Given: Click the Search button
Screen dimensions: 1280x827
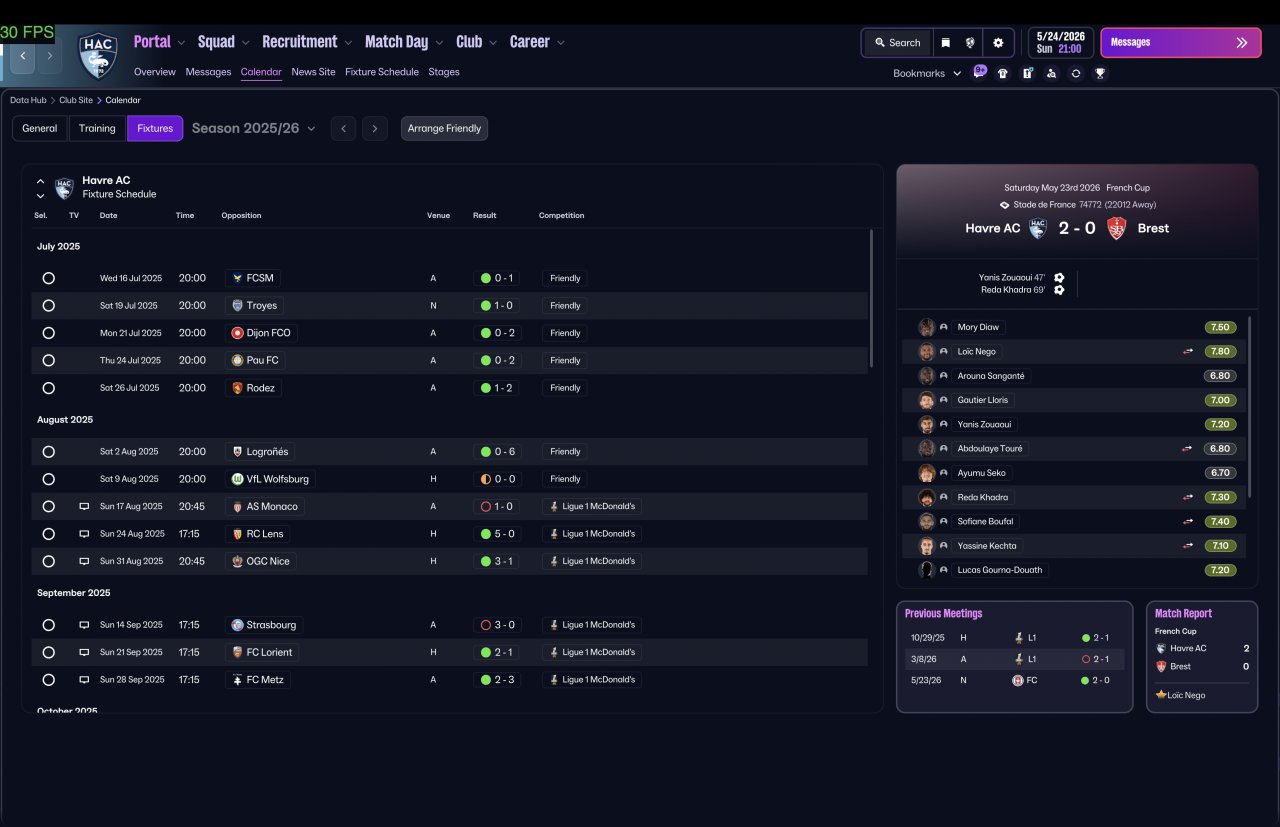Looking at the screenshot, I should (x=897, y=43).
